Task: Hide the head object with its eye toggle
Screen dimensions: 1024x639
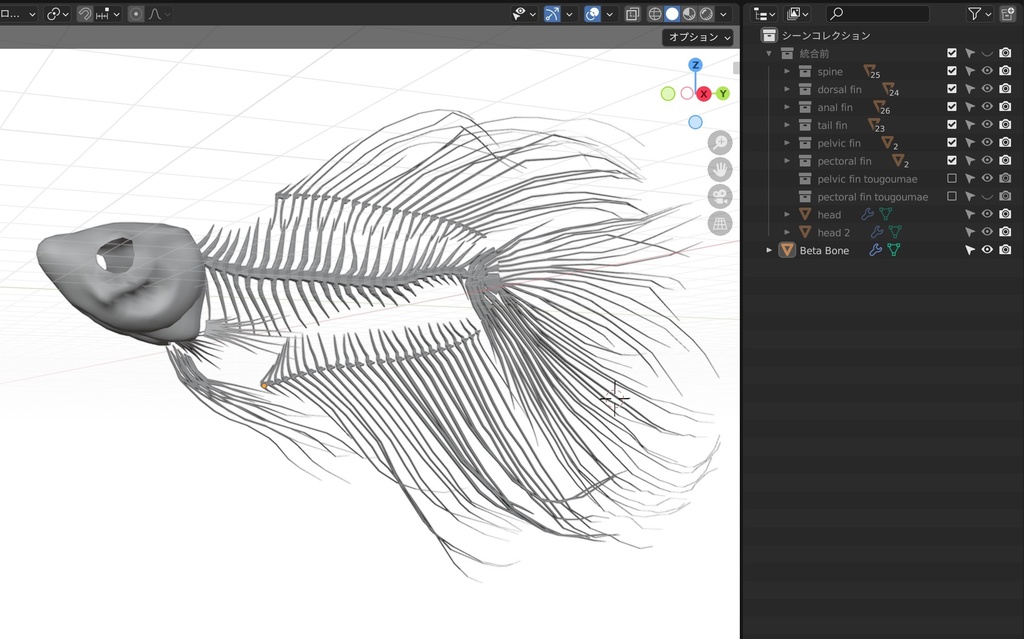Action: 986,214
